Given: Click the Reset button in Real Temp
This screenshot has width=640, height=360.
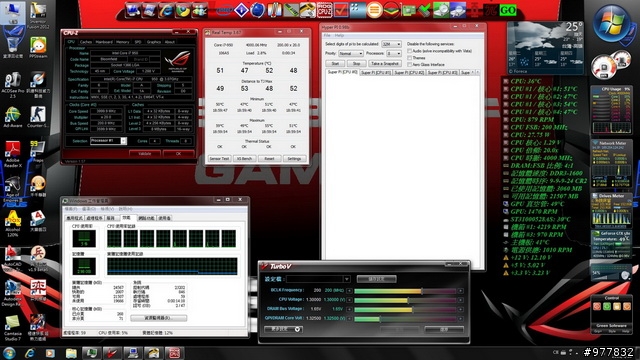Looking at the screenshot, I should pyautogui.click(x=269, y=158).
